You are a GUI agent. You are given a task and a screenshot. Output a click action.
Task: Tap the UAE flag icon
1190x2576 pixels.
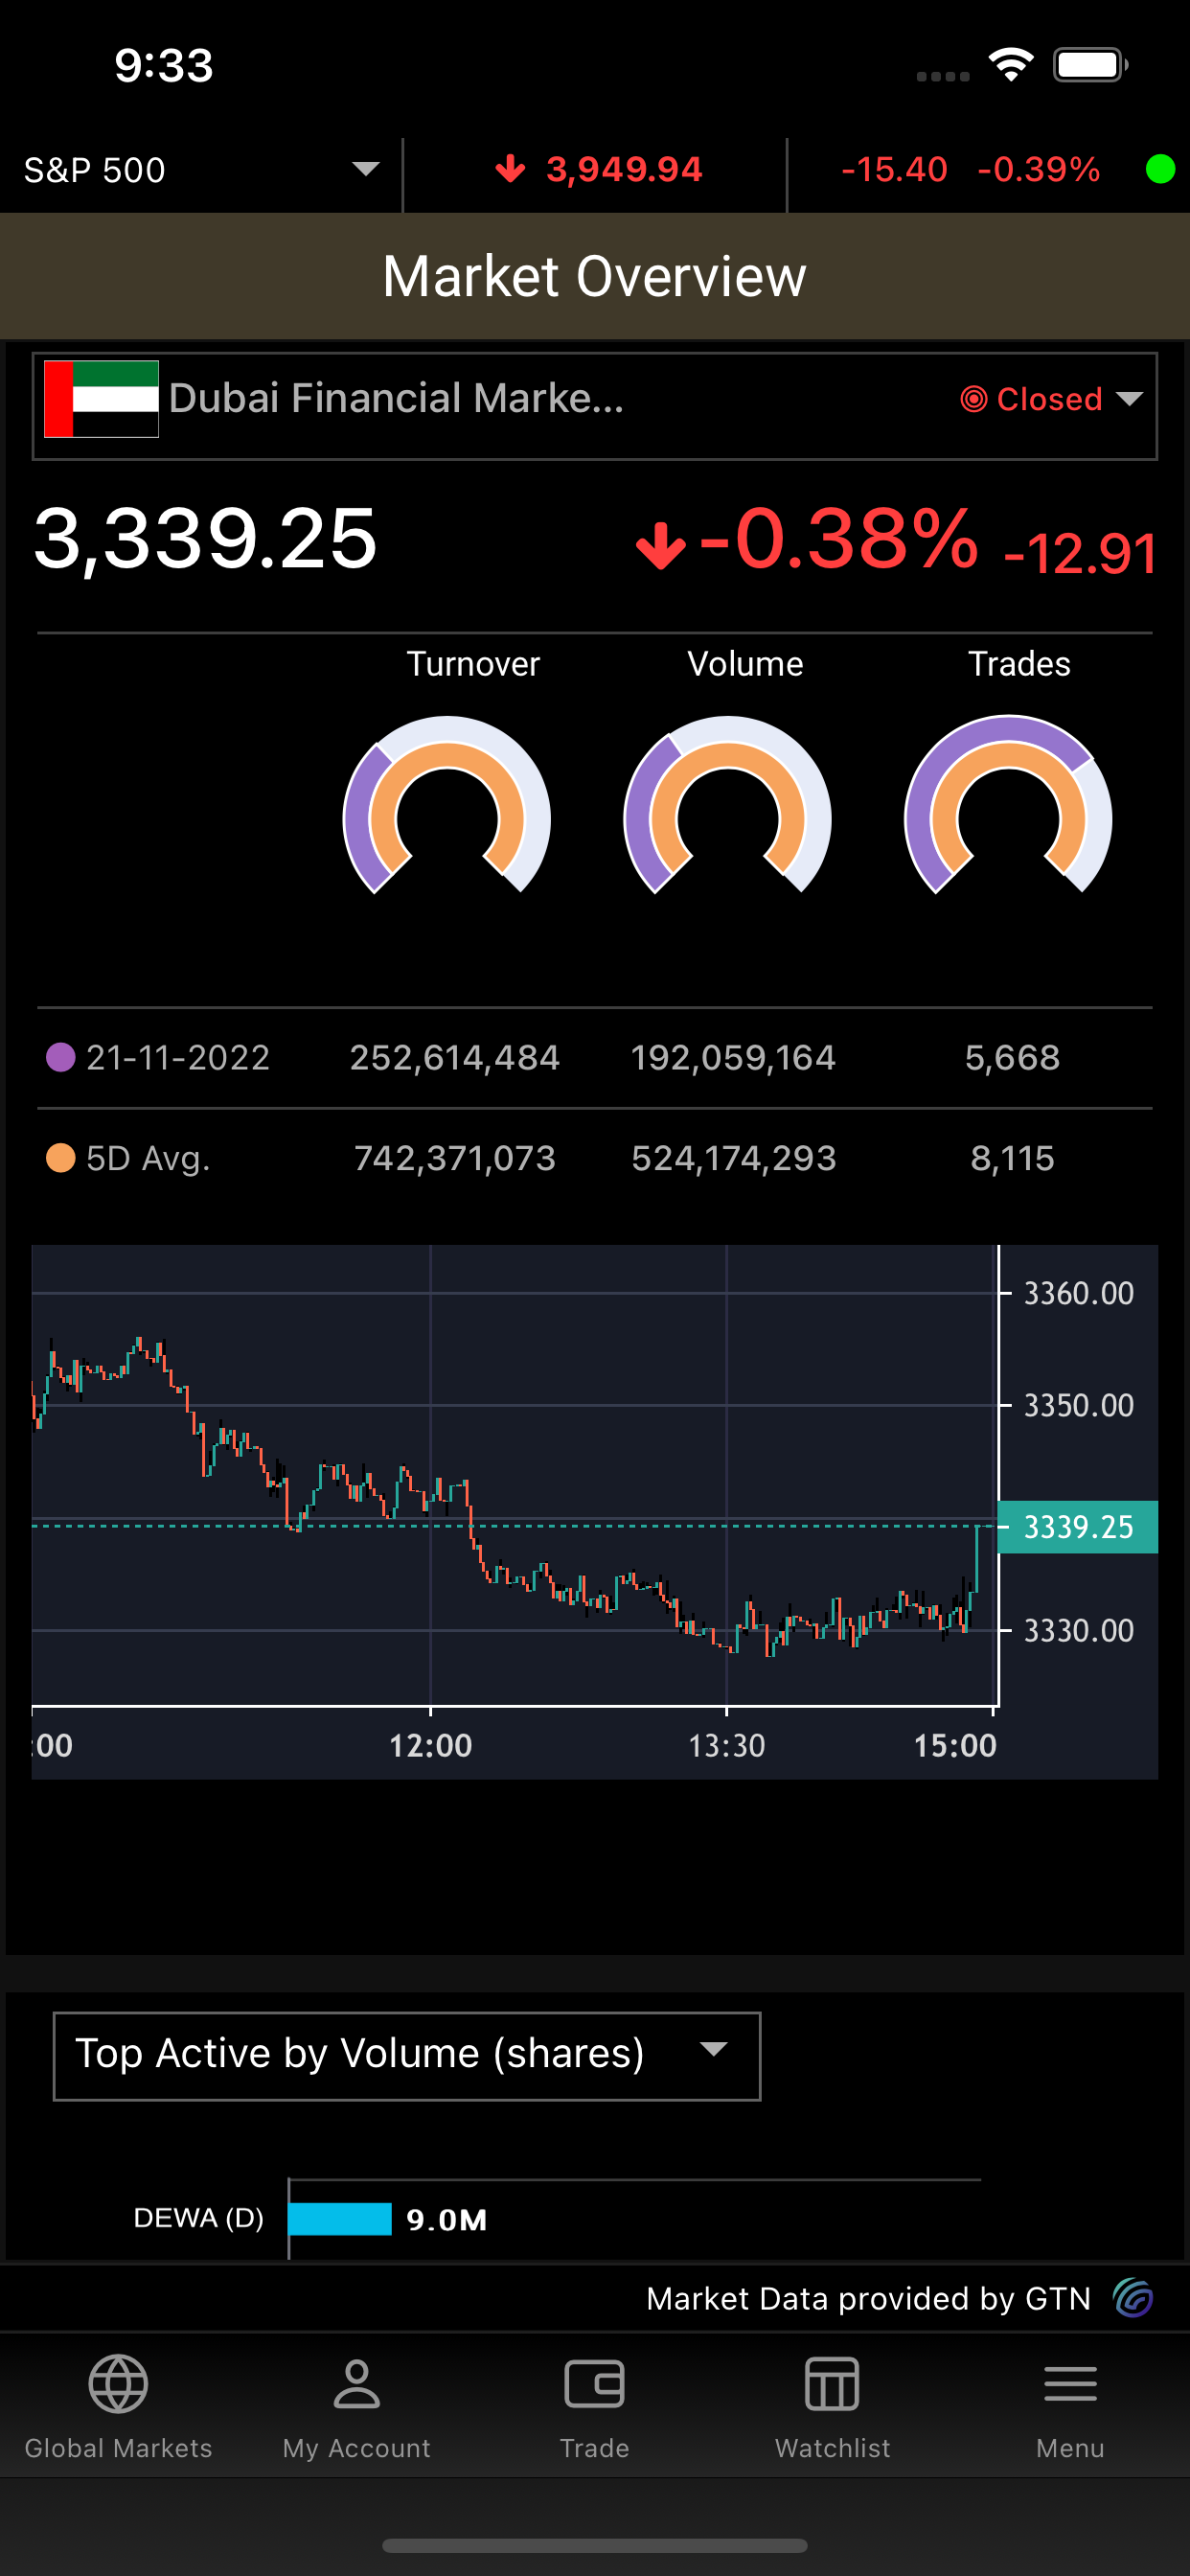[101, 399]
